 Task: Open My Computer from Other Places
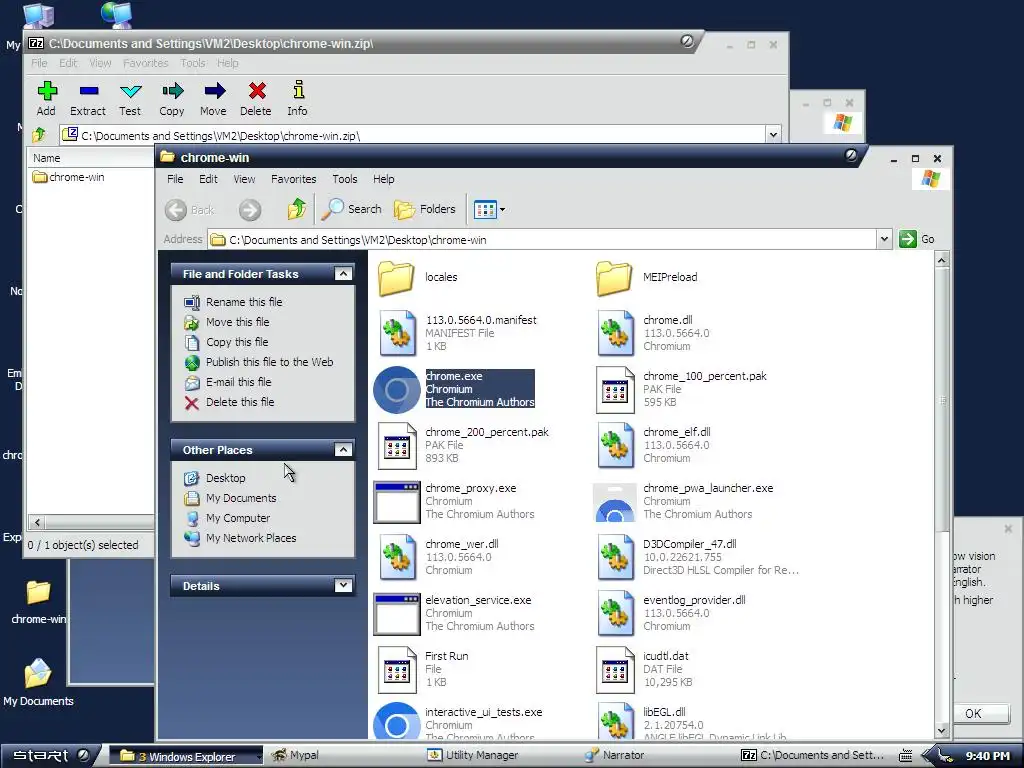238,519
